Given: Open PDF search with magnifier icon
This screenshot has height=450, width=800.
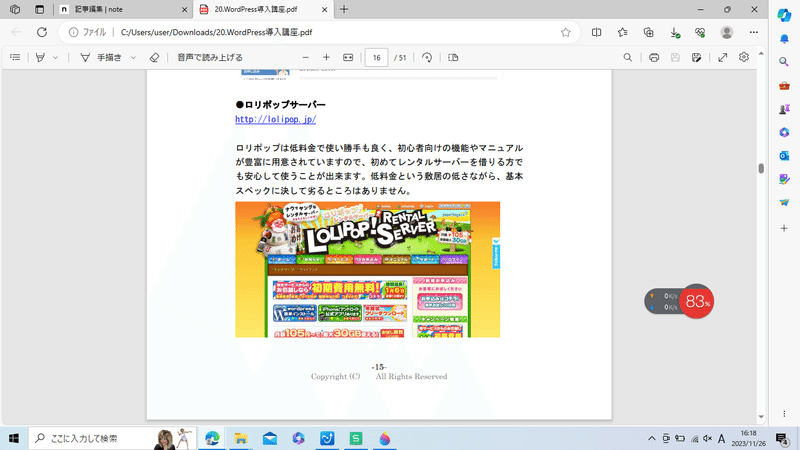Looking at the screenshot, I should coord(628,58).
